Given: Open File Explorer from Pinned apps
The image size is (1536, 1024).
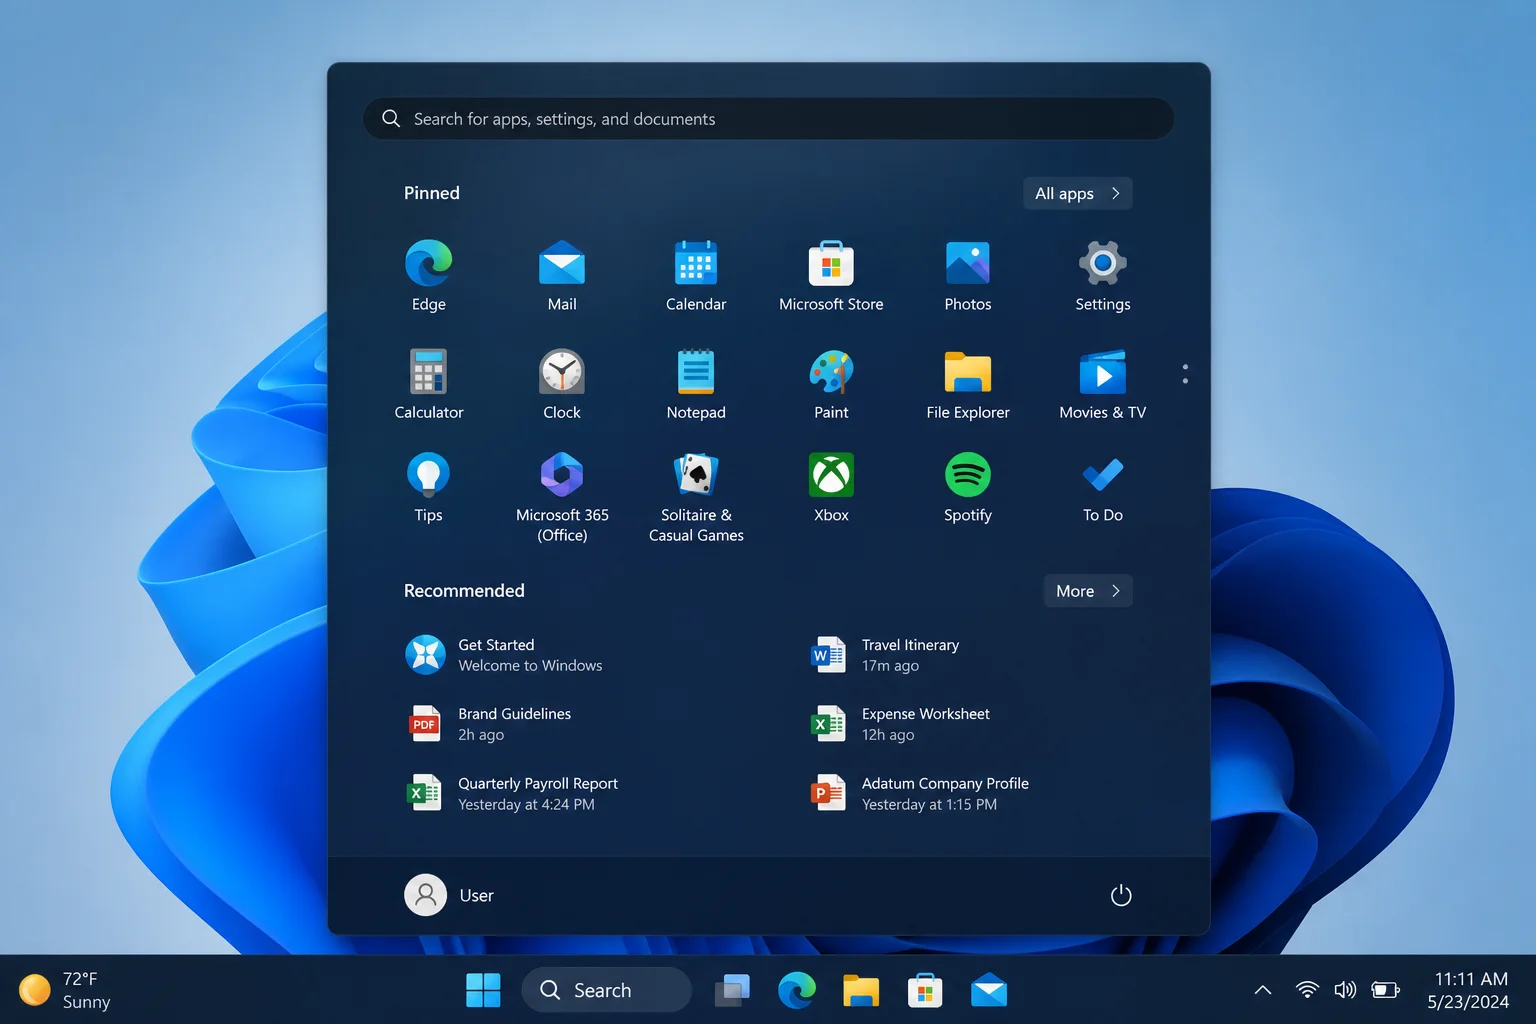Looking at the screenshot, I should [967, 384].
